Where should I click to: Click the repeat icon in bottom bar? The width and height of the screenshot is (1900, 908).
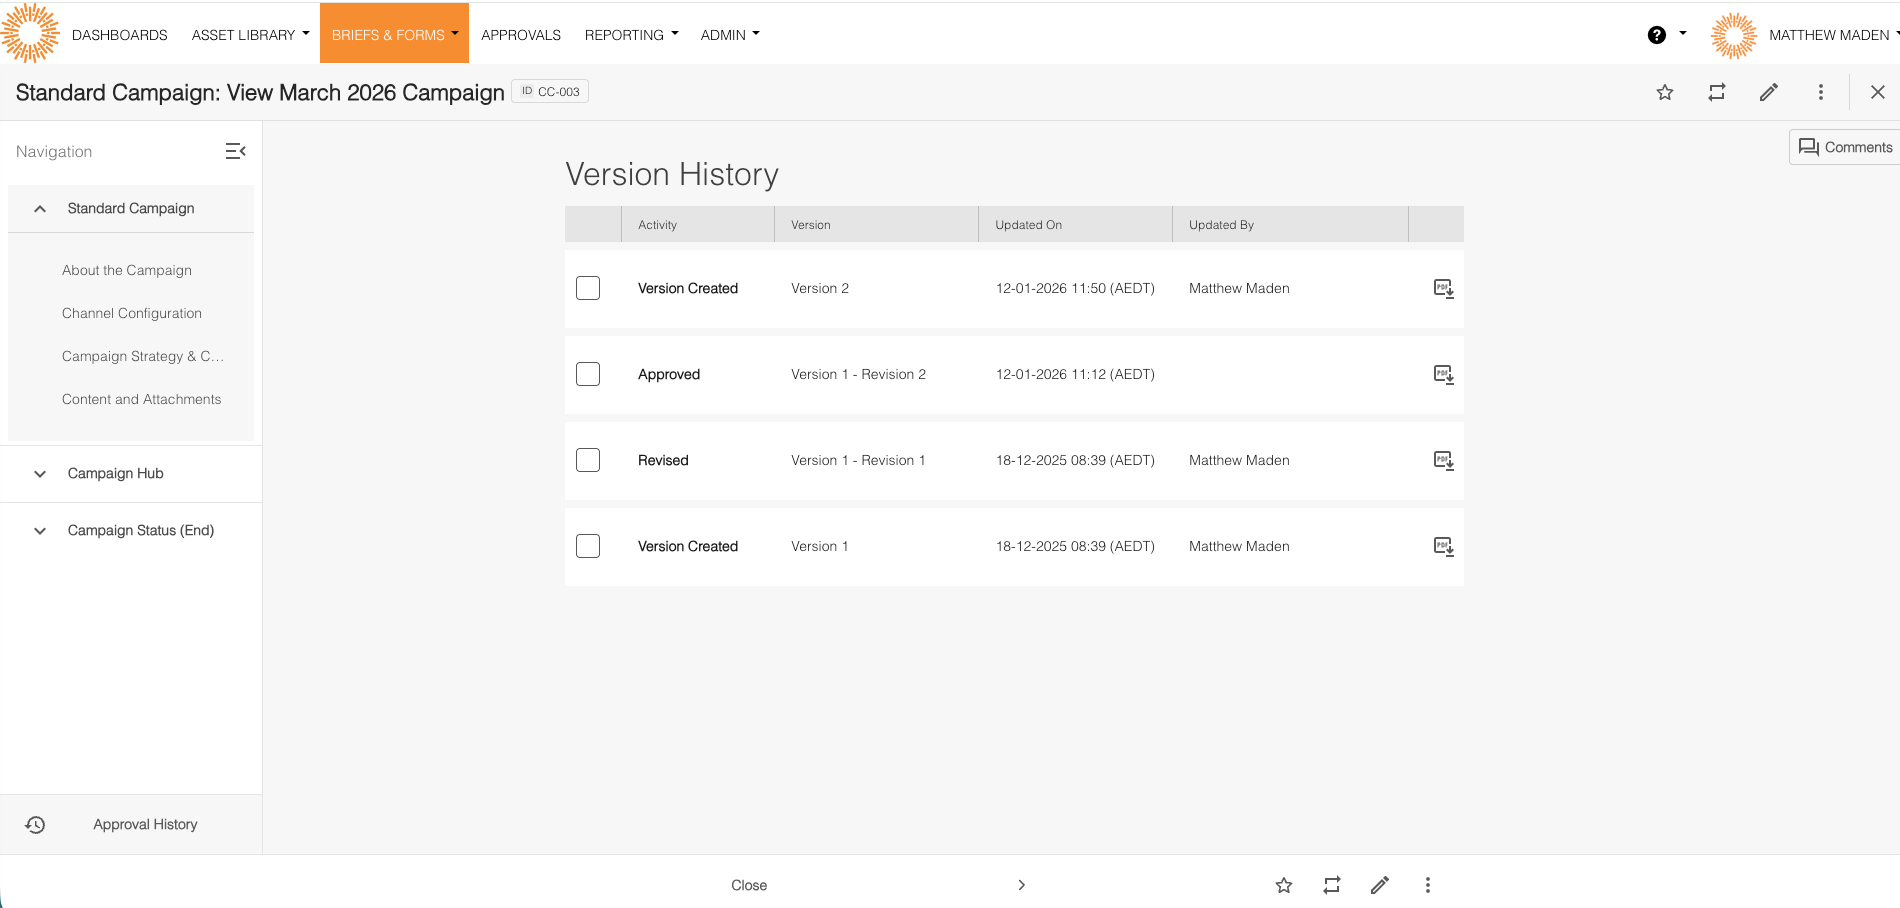[x=1331, y=885]
